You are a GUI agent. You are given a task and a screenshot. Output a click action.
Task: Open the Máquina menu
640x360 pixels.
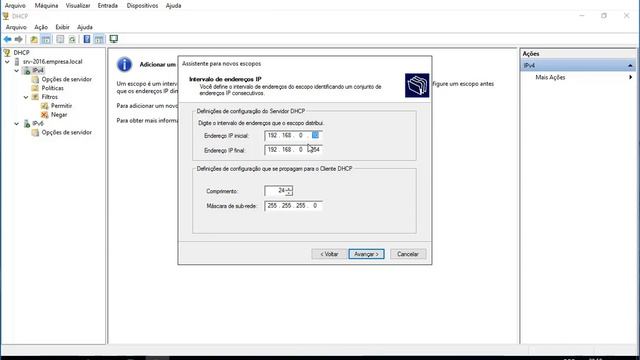pos(46,6)
